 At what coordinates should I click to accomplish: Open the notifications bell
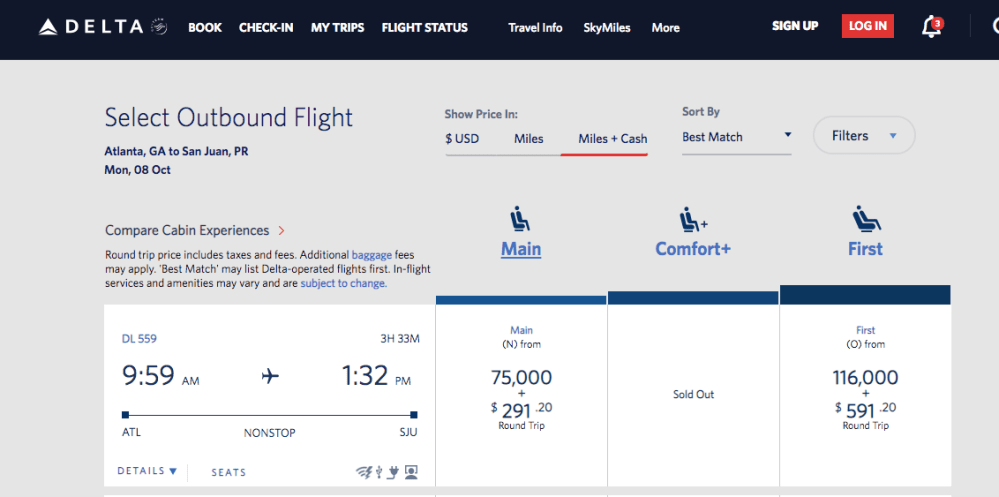tap(931, 27)
